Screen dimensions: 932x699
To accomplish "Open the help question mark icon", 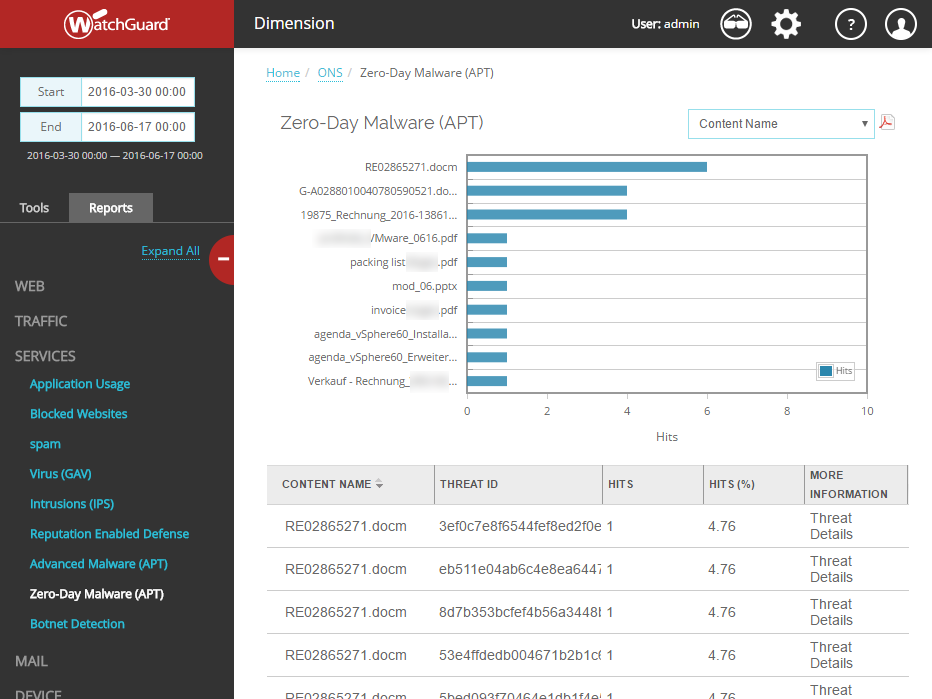I will point(851,24).
